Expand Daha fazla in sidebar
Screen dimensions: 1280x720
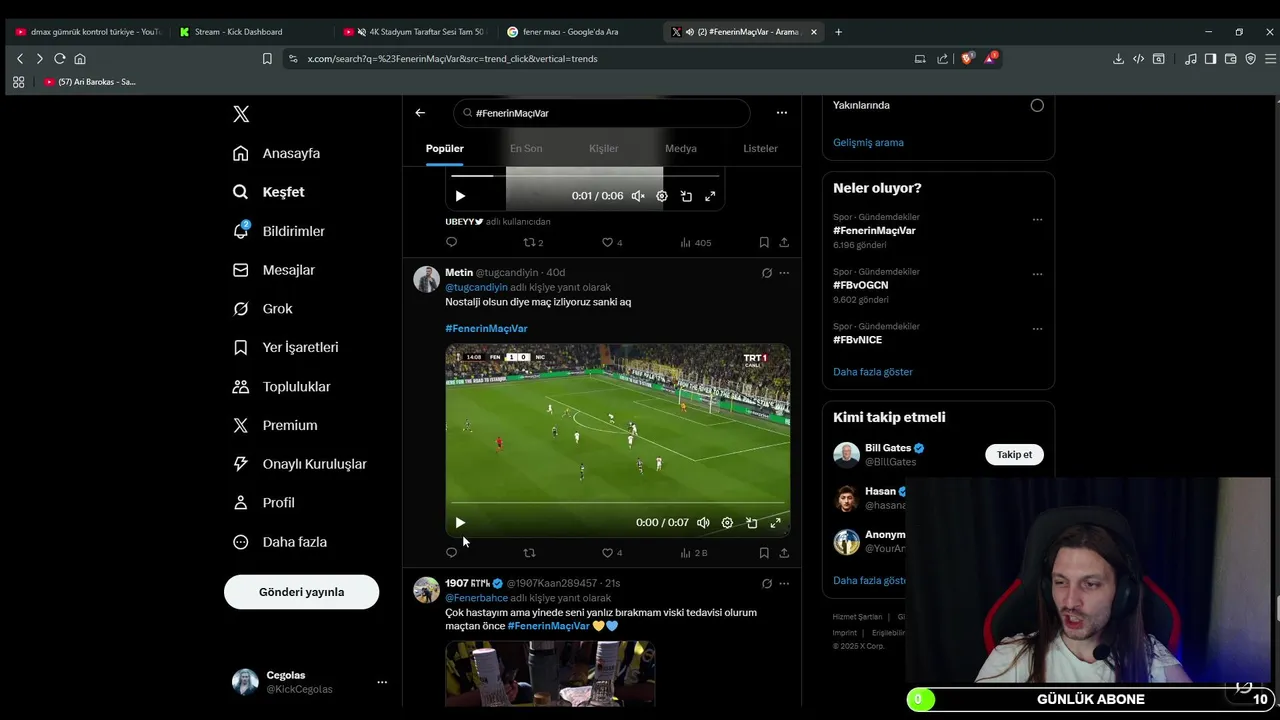tap(280, 542)
